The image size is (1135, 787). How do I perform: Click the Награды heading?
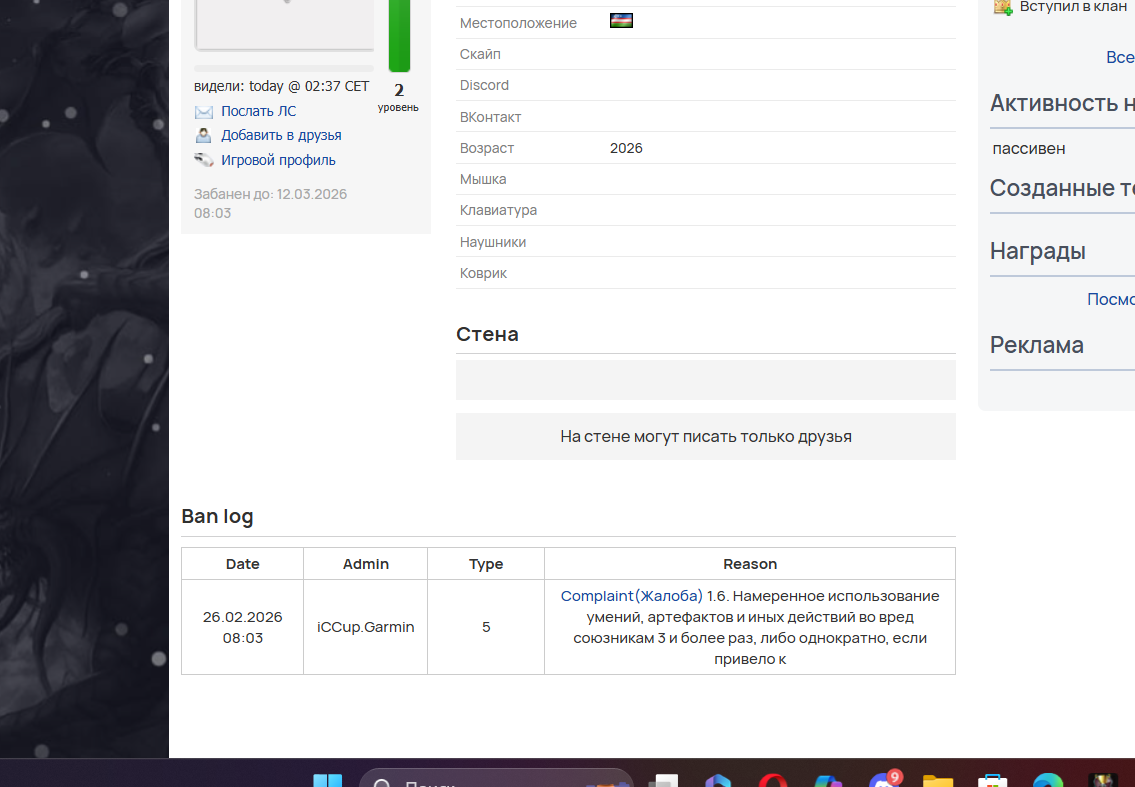coord(1037,251)
